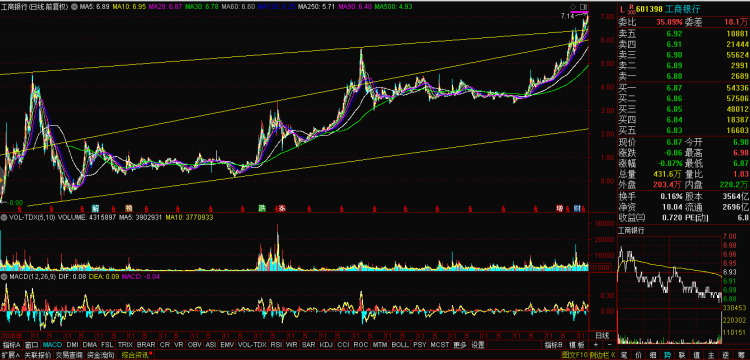Click the R 300 margin icon

point(631,9)
